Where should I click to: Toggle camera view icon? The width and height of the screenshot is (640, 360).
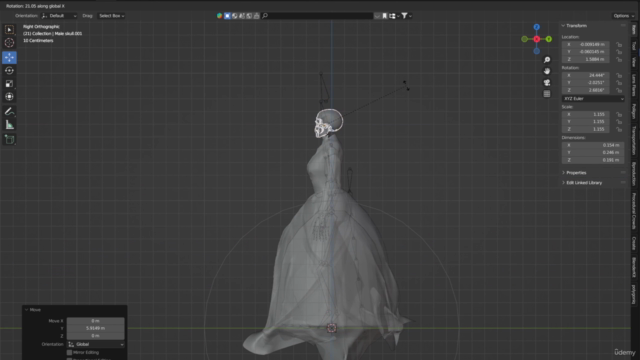547,82
